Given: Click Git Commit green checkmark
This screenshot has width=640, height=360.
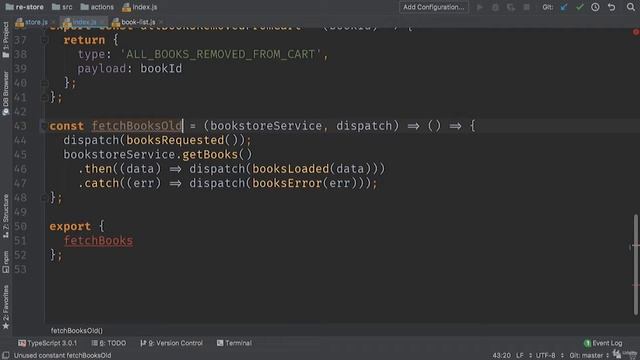Looking at the screenshot, I should [580, 7].
